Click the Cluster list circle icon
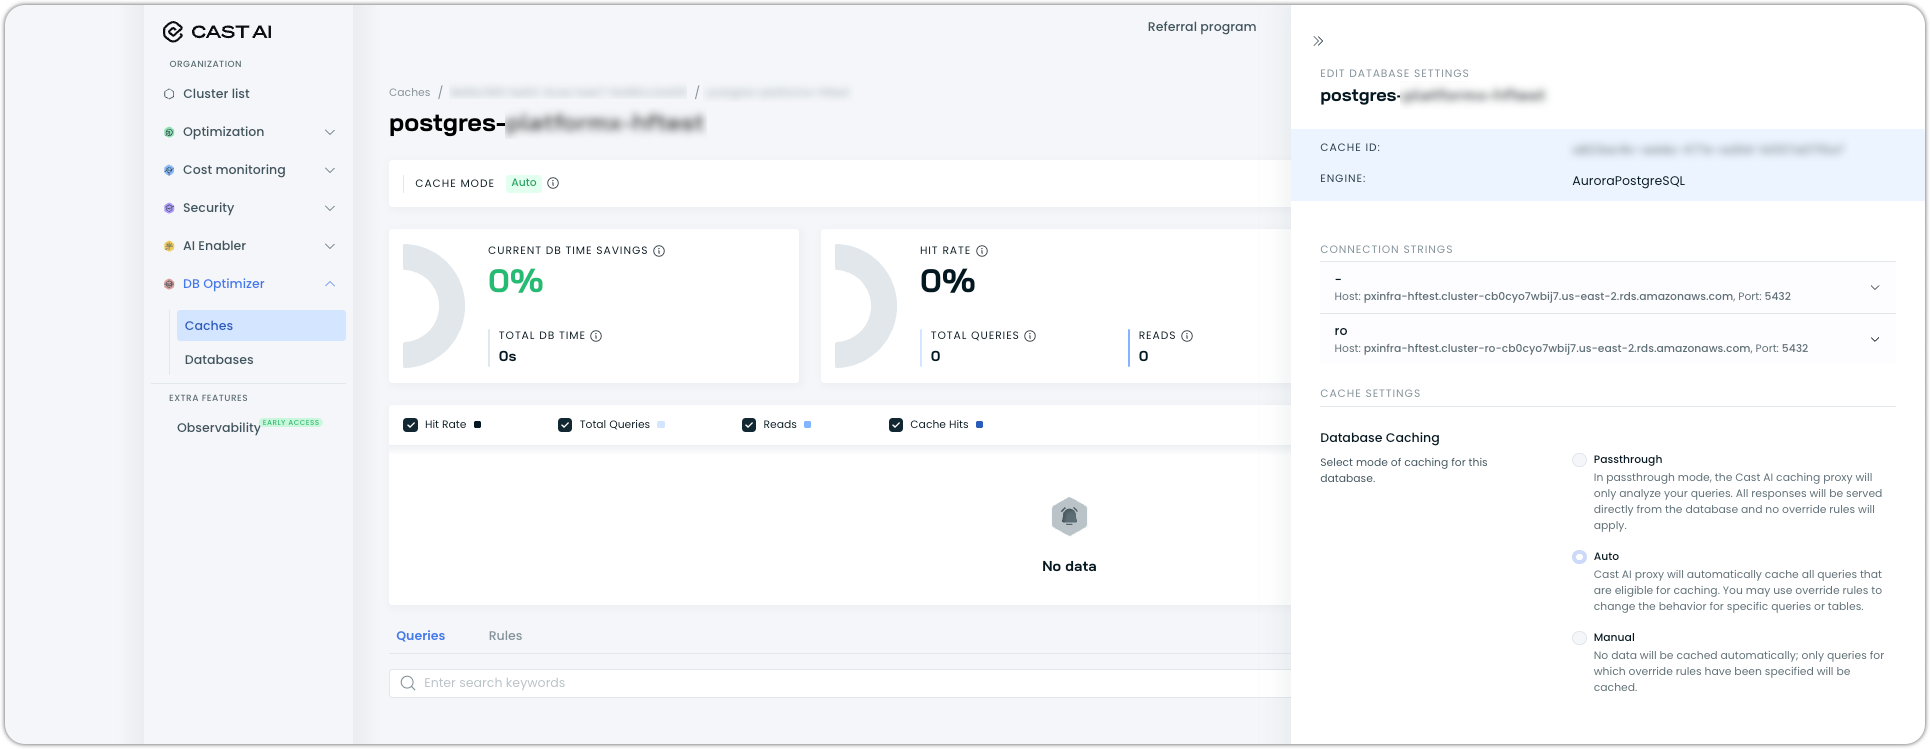Screen dimensions: 1930x749 pyautogui.click(x=169, y=94)
